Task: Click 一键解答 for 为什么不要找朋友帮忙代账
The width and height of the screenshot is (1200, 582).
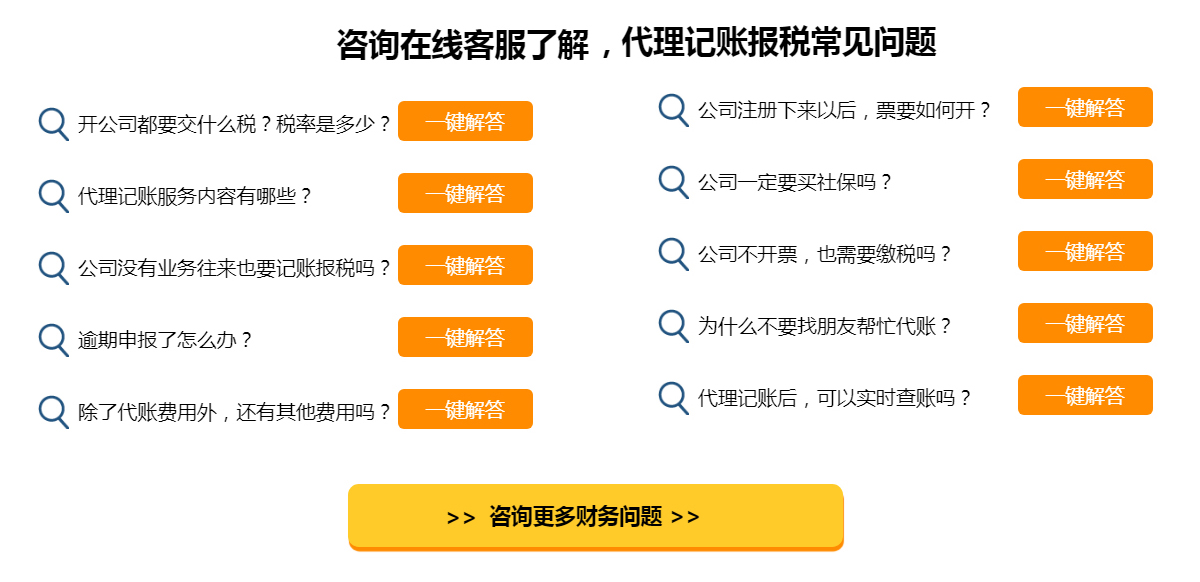Action: [1085, 323]
